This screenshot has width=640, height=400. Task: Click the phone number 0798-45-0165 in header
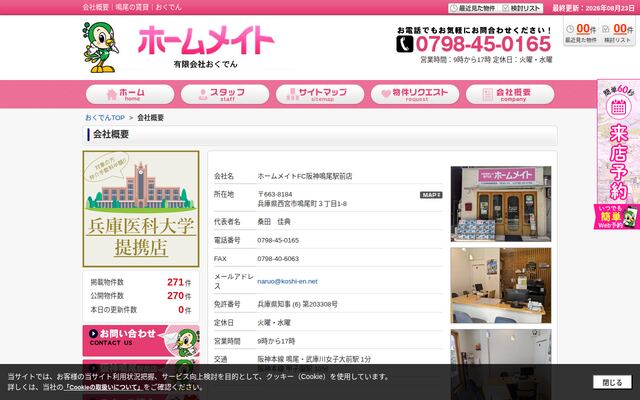pyautogui.click(x=483, y=44)
